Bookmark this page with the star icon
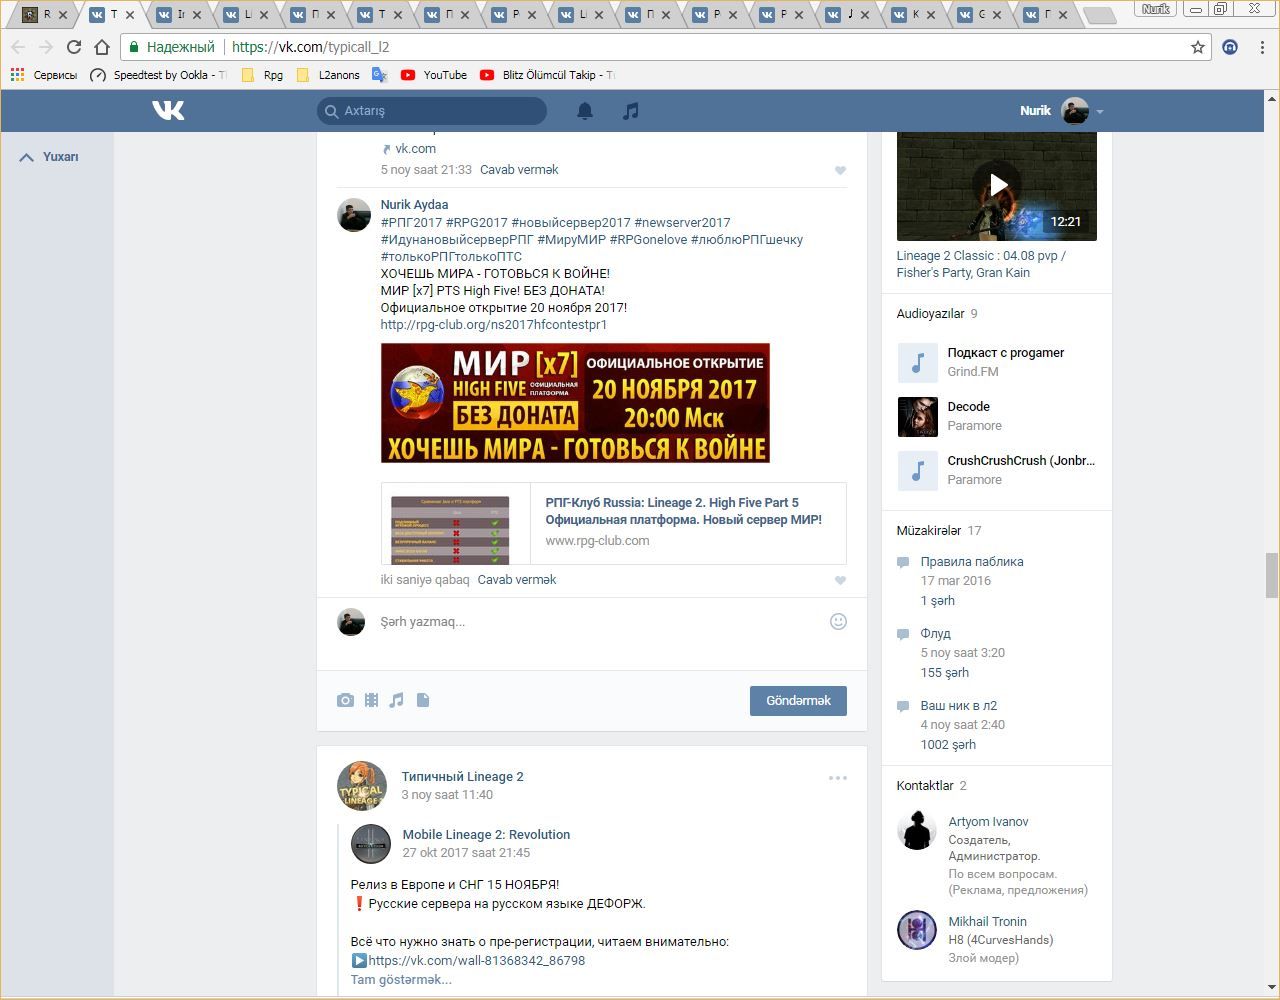Screen dimensions: 1280x1000 pos(1198,47)
